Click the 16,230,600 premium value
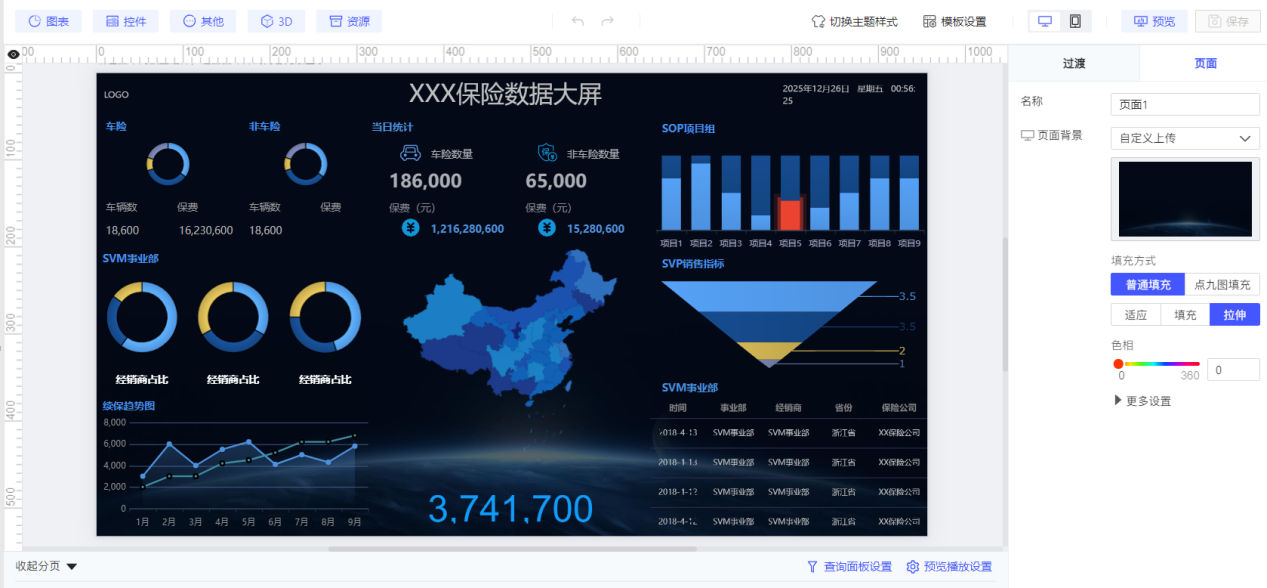1267x588 pixels. coord(206,230)
